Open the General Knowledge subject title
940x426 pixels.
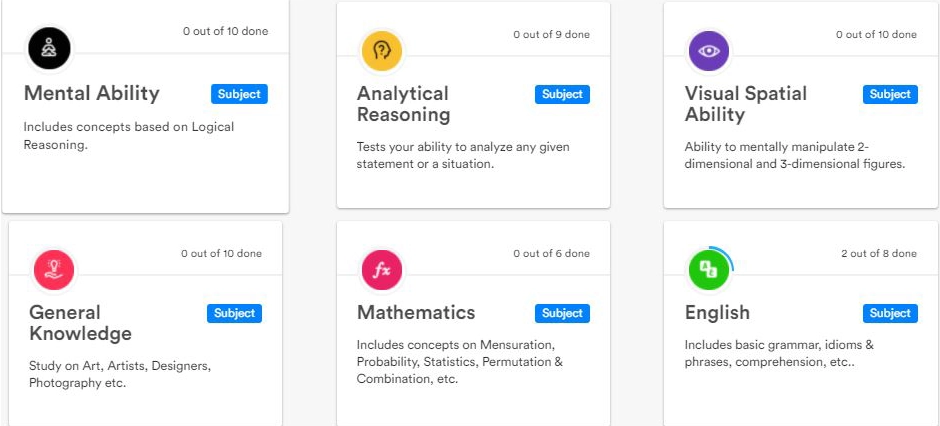click(x=80, y=323)
